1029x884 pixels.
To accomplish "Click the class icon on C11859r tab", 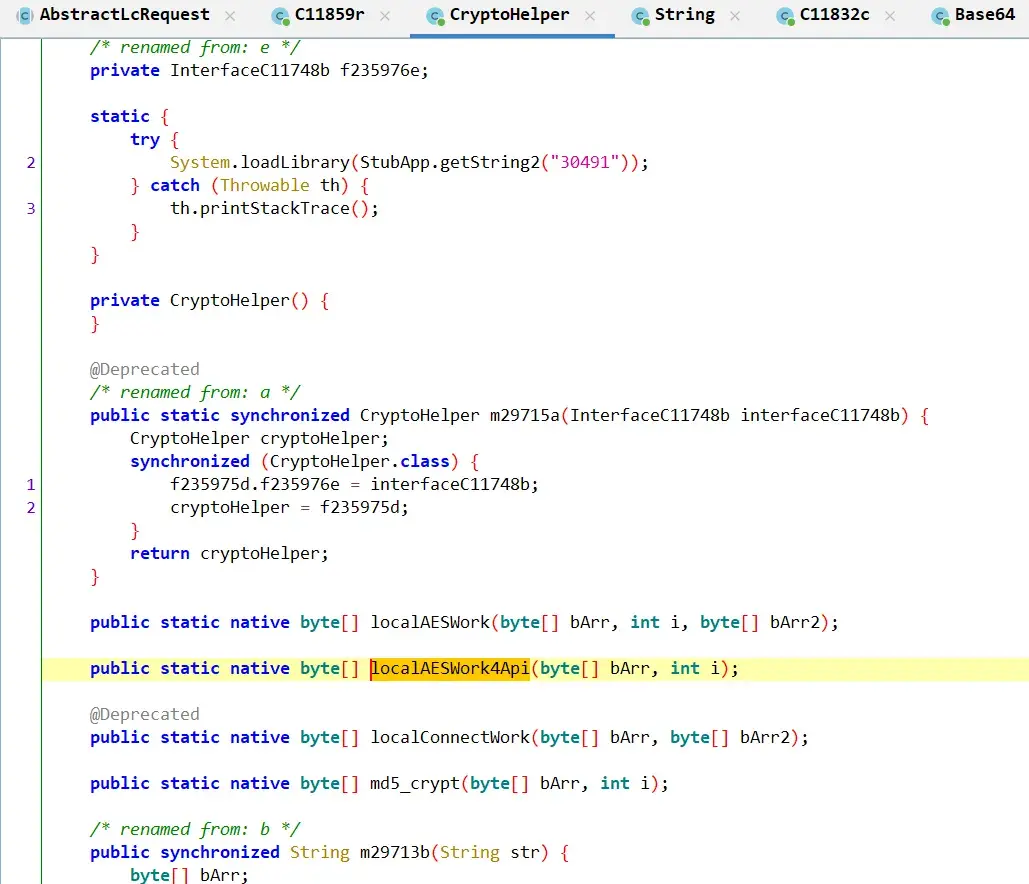I will (x=280, y=16).
